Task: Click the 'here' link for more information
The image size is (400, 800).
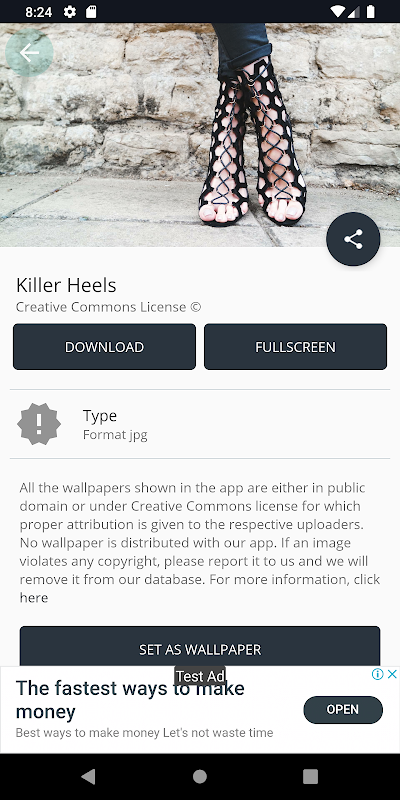Action: tap(34, 597)
